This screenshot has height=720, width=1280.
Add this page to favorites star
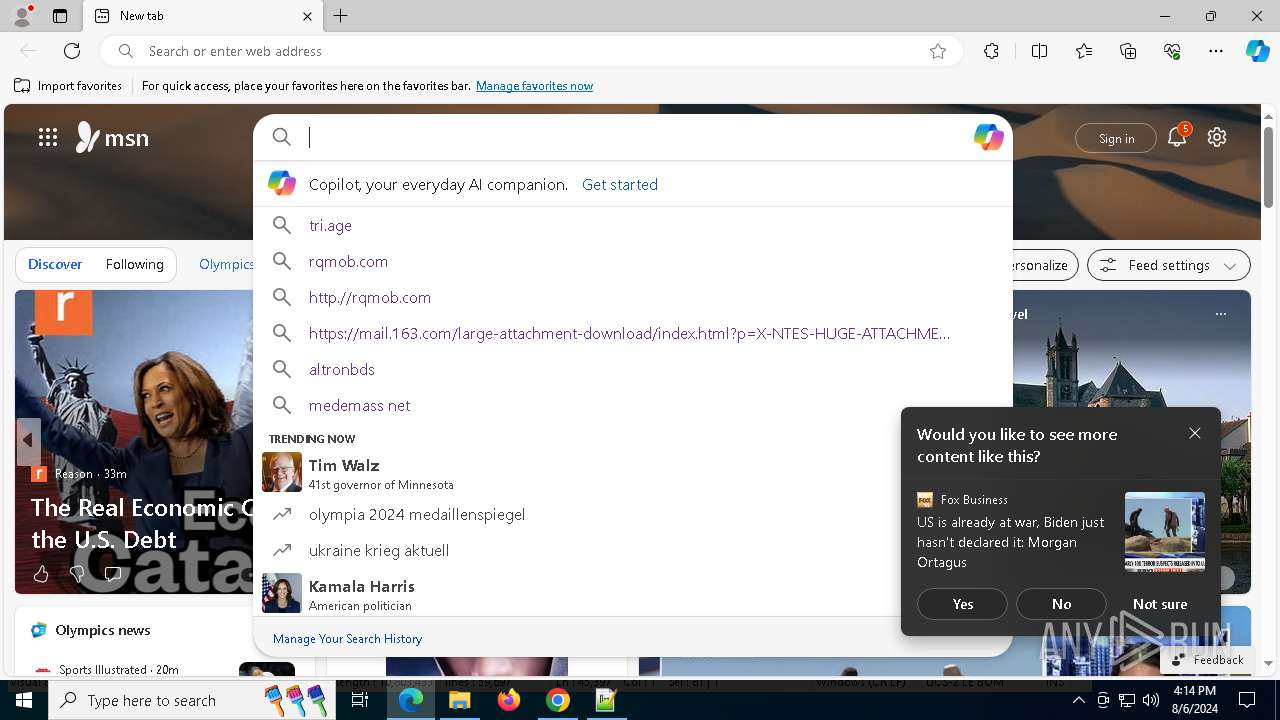click(x=938, y=51)
